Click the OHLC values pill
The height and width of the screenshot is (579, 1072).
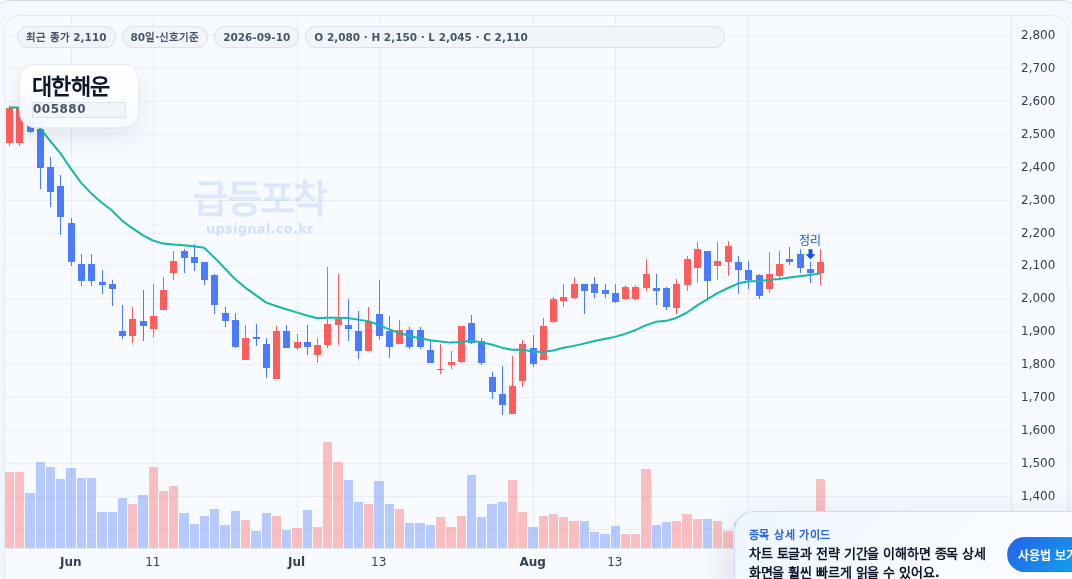point(515,37)
